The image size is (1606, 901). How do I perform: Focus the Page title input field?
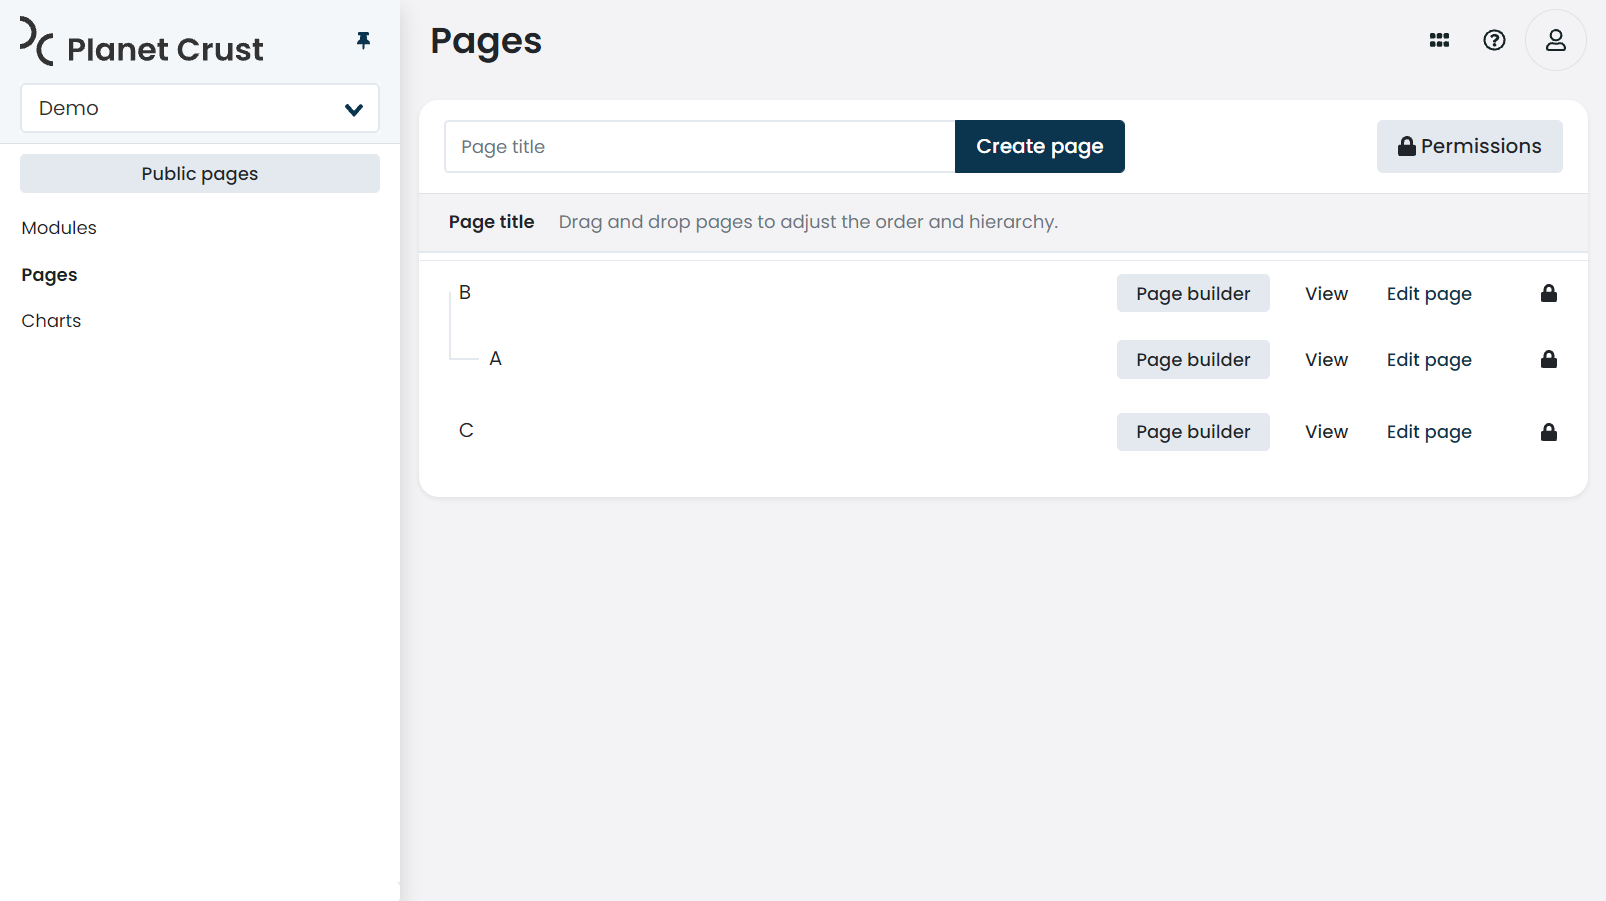[x=700, y=147]
